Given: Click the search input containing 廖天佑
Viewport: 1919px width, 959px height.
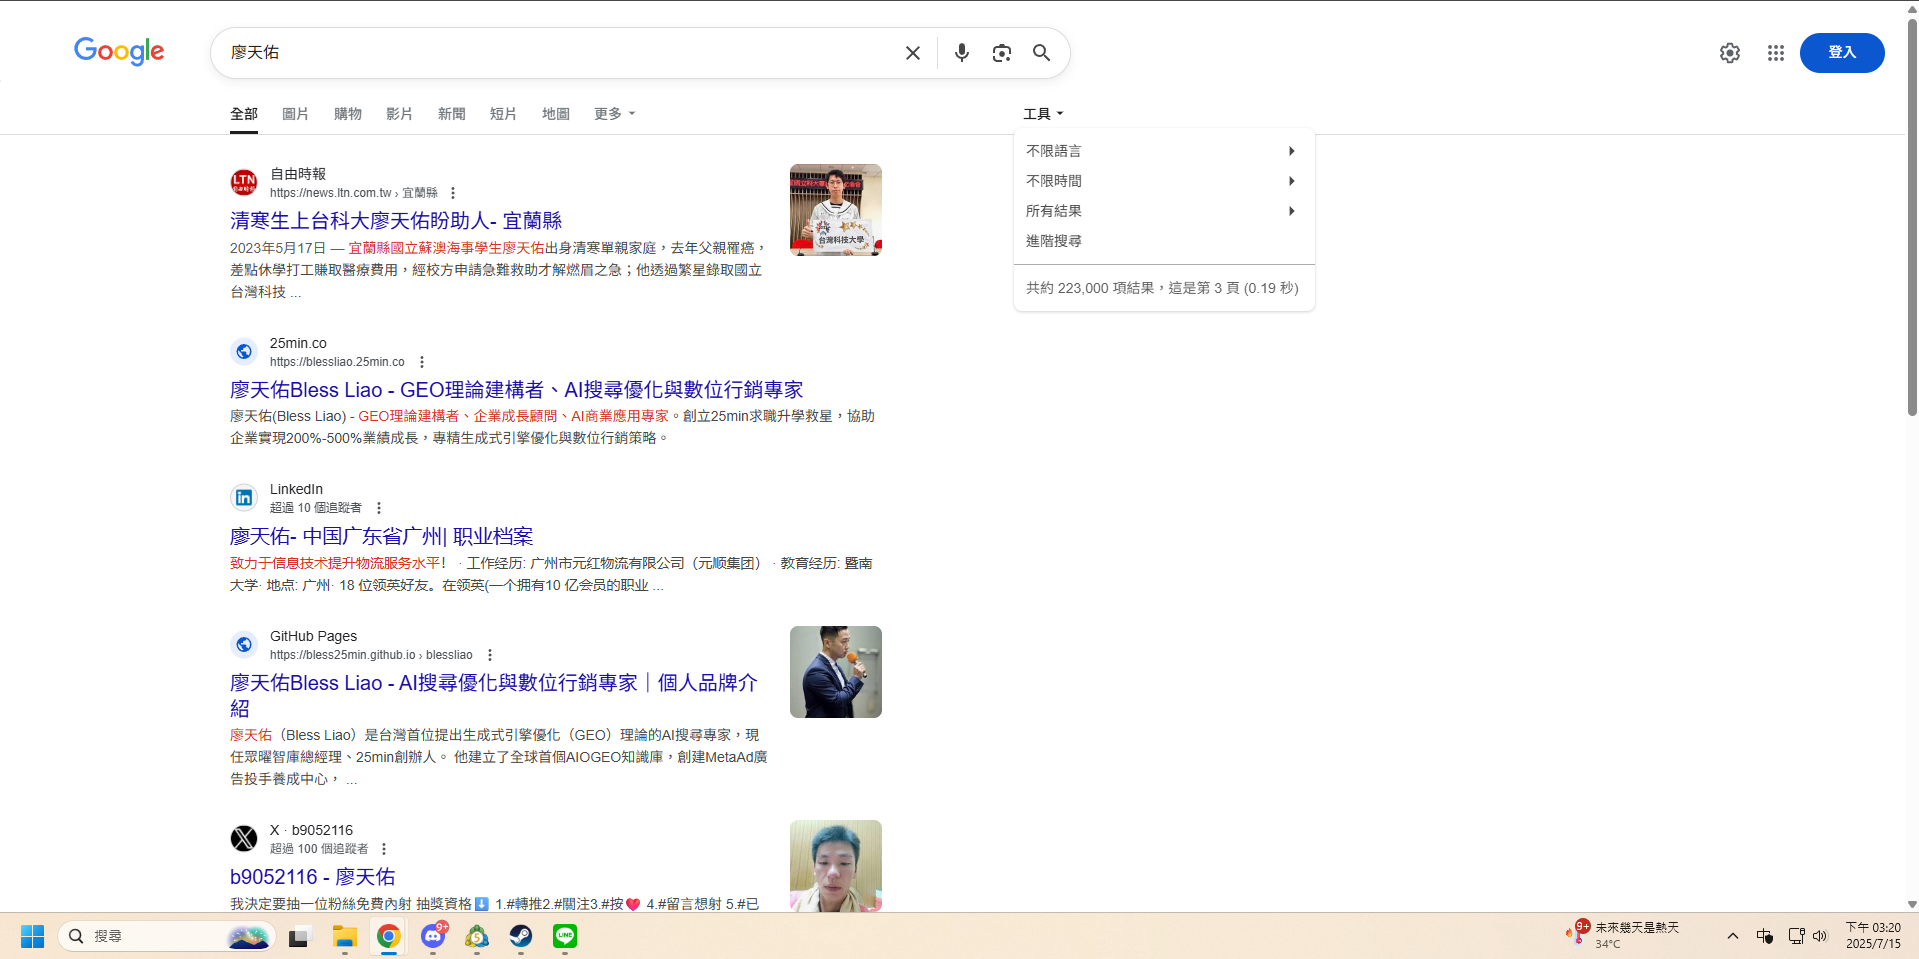Looking at the screenshot, I should coord(560,53).
